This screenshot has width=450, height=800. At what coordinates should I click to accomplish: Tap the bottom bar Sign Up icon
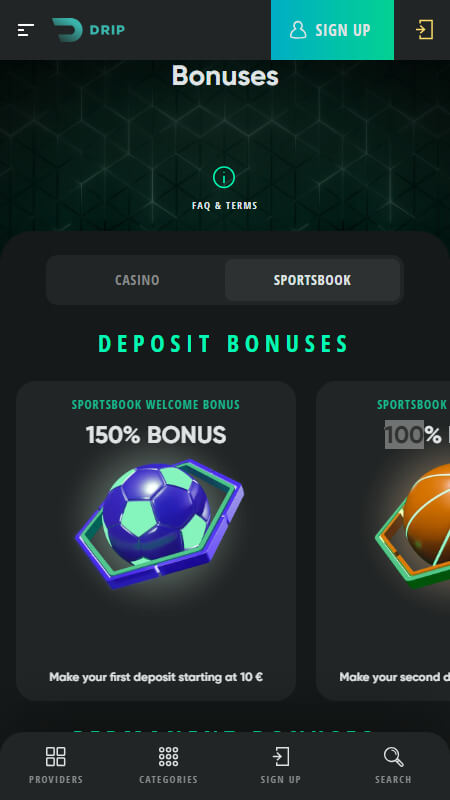(x=281, y=757)
